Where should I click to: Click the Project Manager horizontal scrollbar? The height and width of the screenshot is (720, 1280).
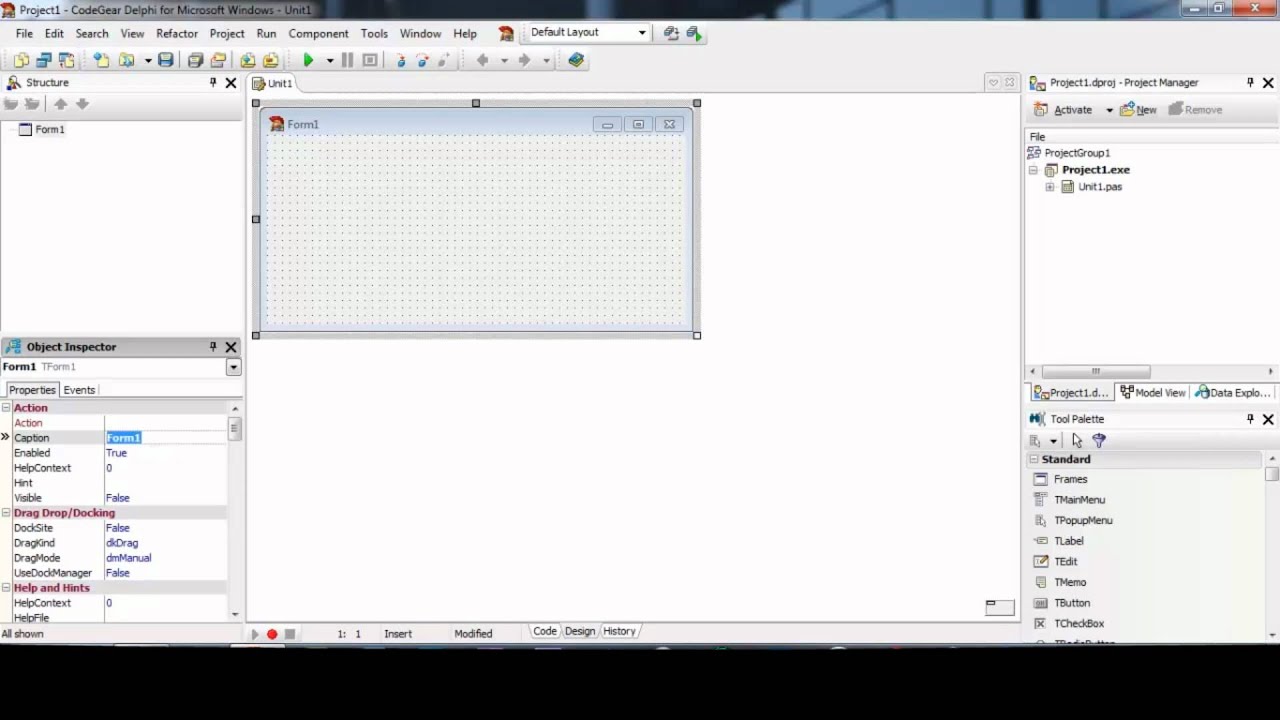coord(1153,371)
